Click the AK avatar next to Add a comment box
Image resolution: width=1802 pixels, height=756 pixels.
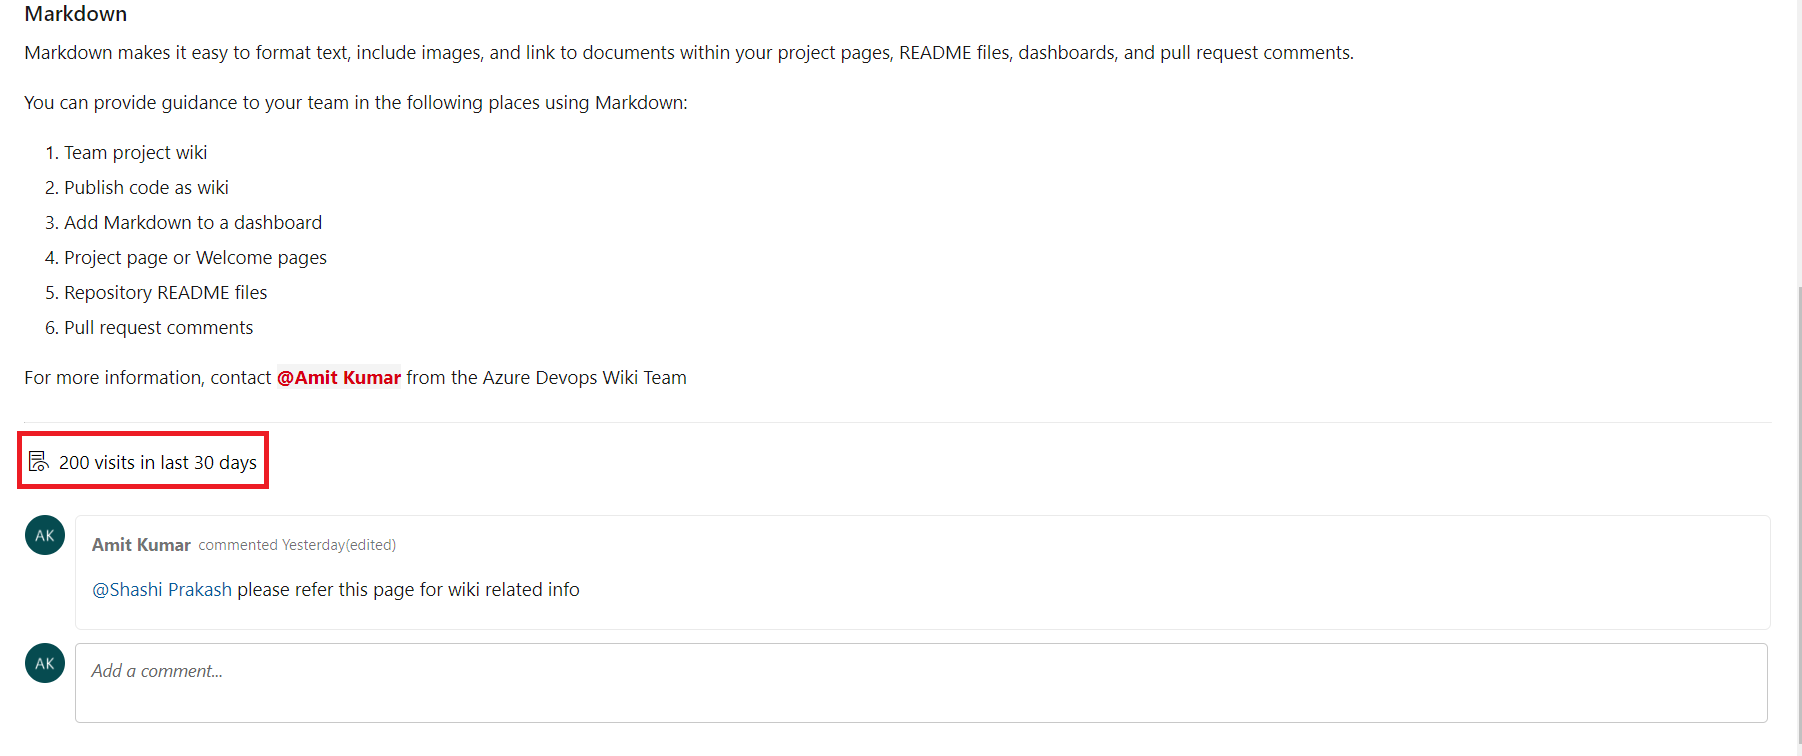pos(45,663)
